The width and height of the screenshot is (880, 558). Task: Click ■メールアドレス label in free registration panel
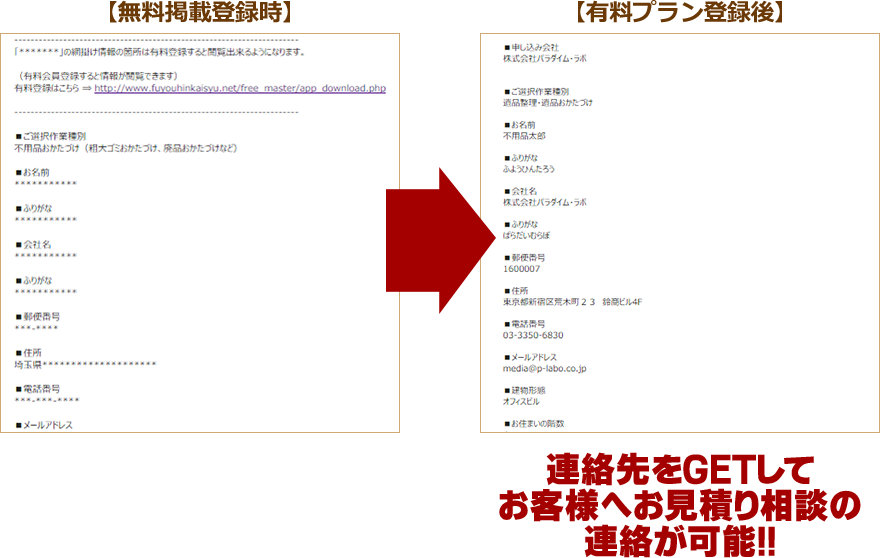click(x=44, y=425)
